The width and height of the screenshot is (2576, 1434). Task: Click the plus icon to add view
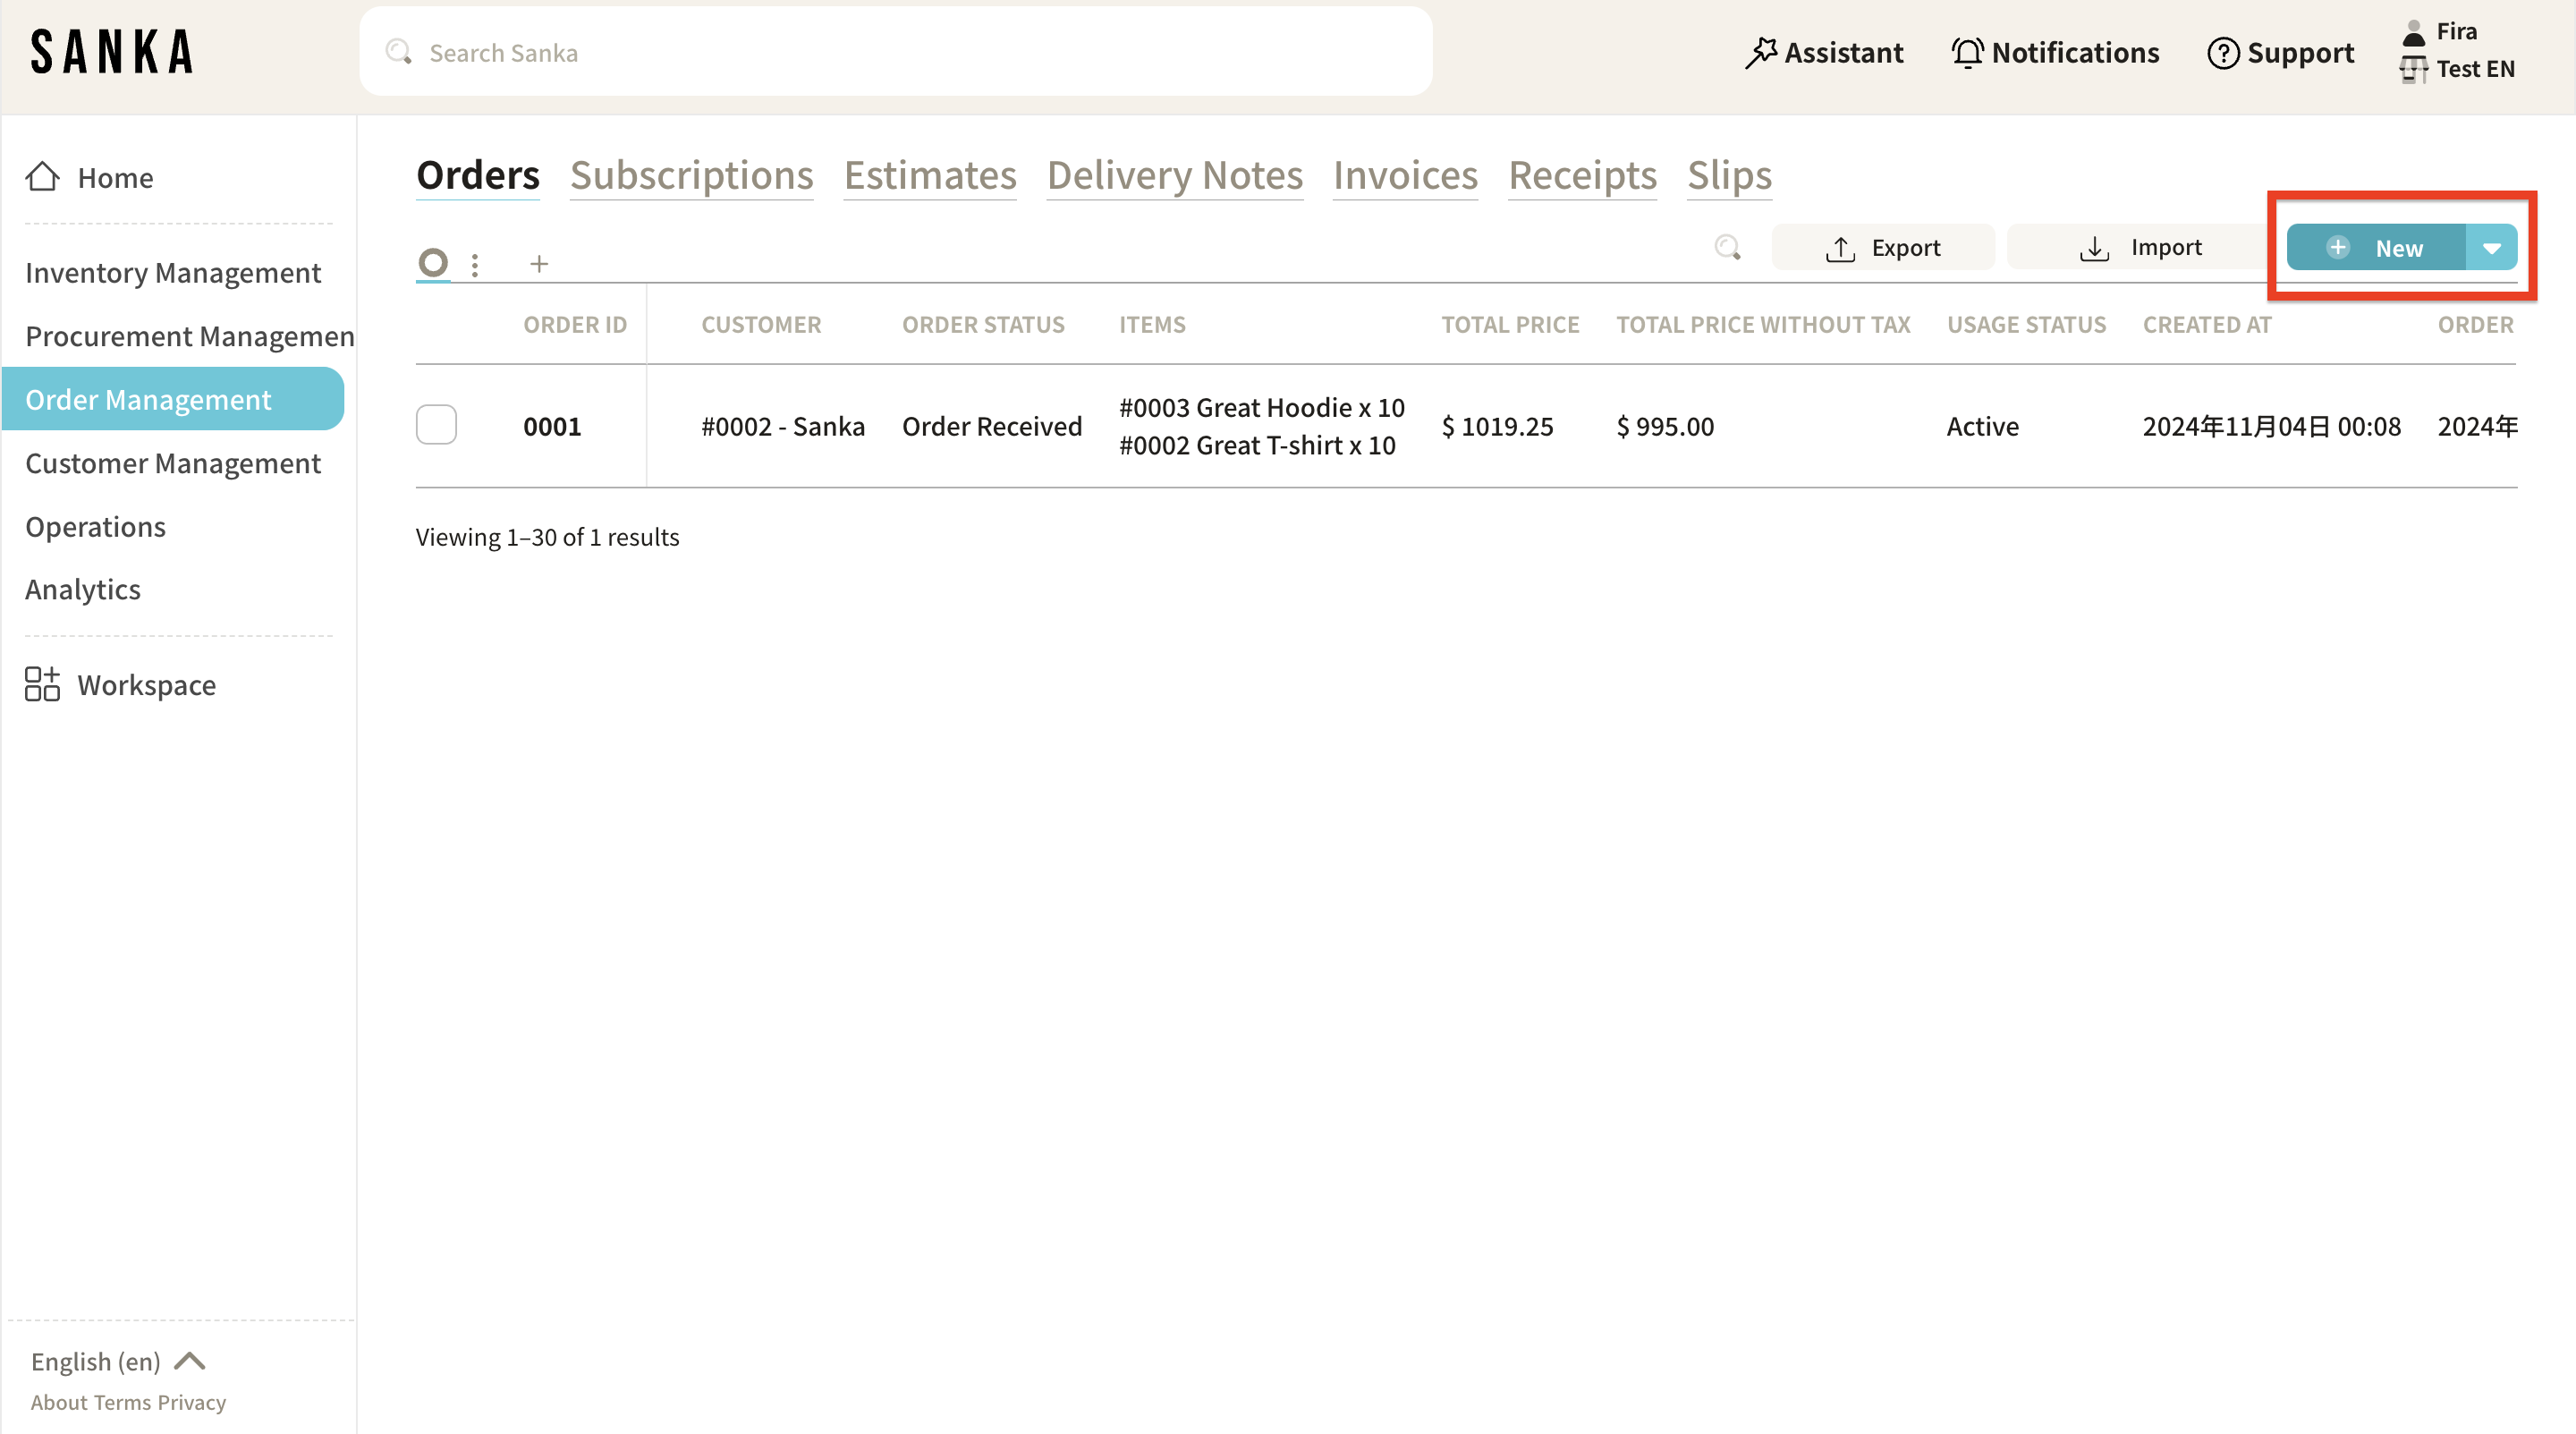[539, 264]
